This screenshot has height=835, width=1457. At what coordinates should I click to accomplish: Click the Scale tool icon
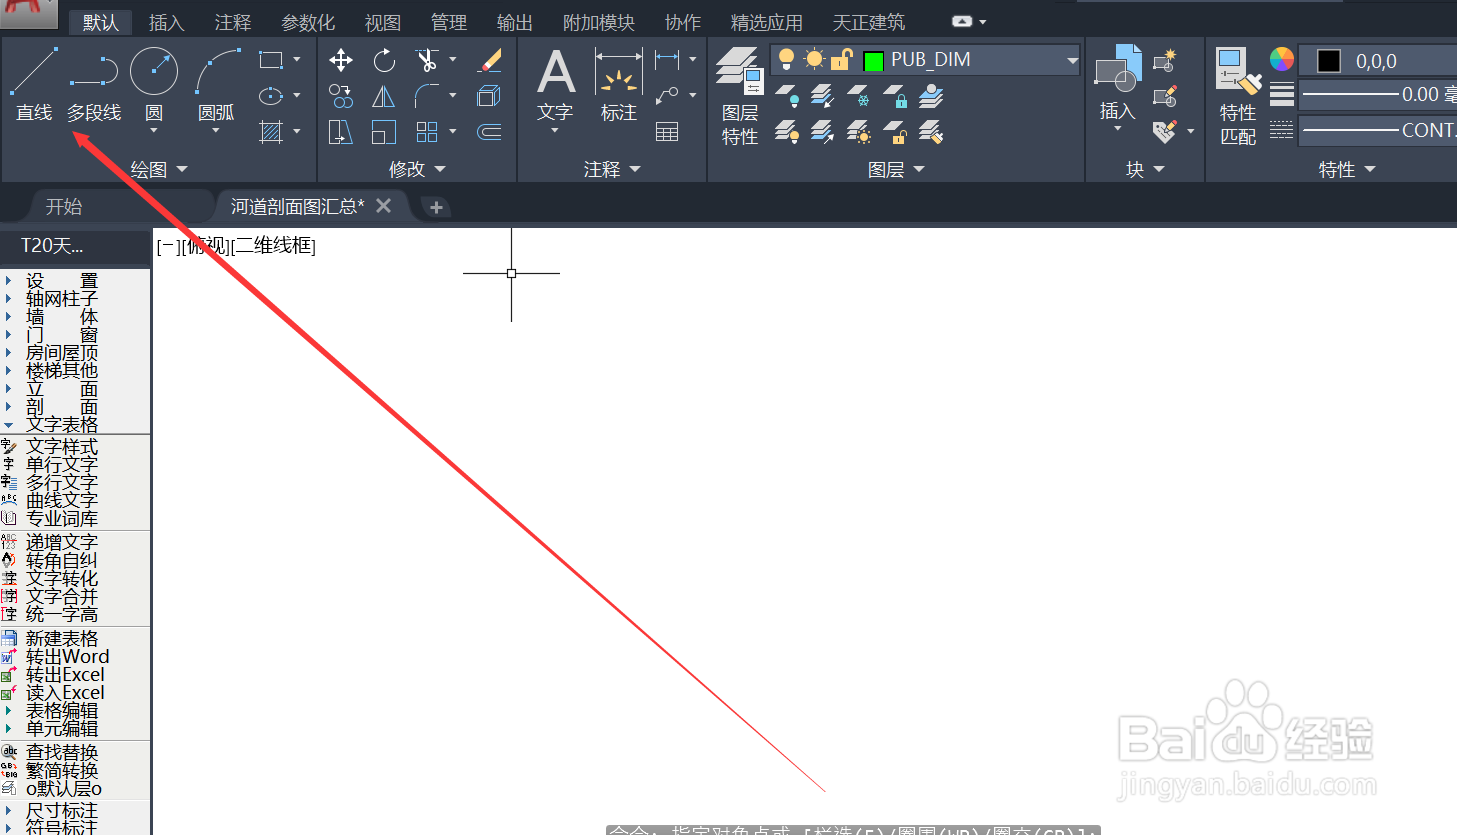pos(384,132)
